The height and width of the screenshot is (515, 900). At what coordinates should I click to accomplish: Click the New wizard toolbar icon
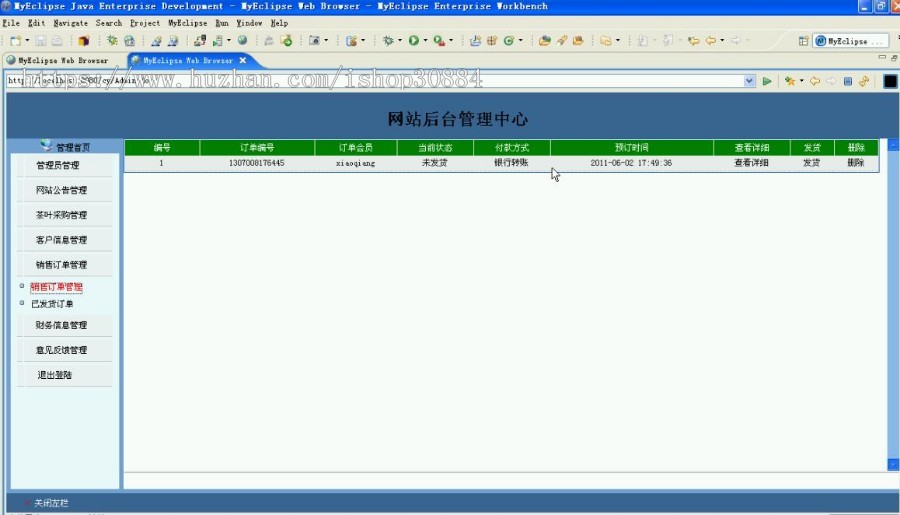point(15,41)
